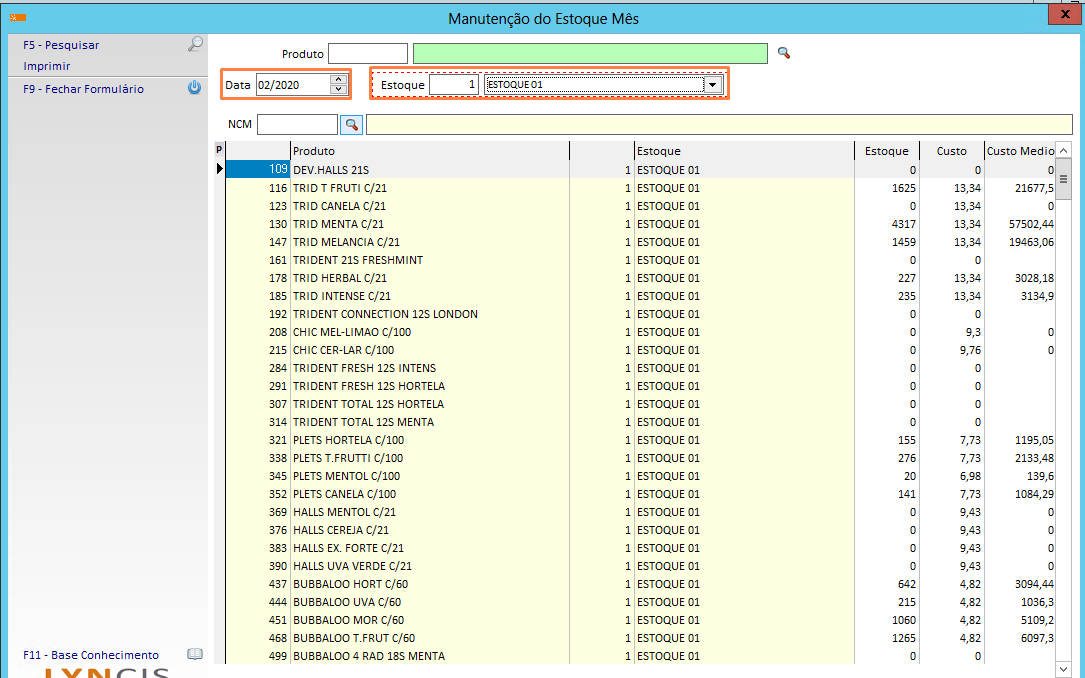Click the Custo Medio column header
Image resolution: width=1085 pixels, height=678 pixels.
1020,151
